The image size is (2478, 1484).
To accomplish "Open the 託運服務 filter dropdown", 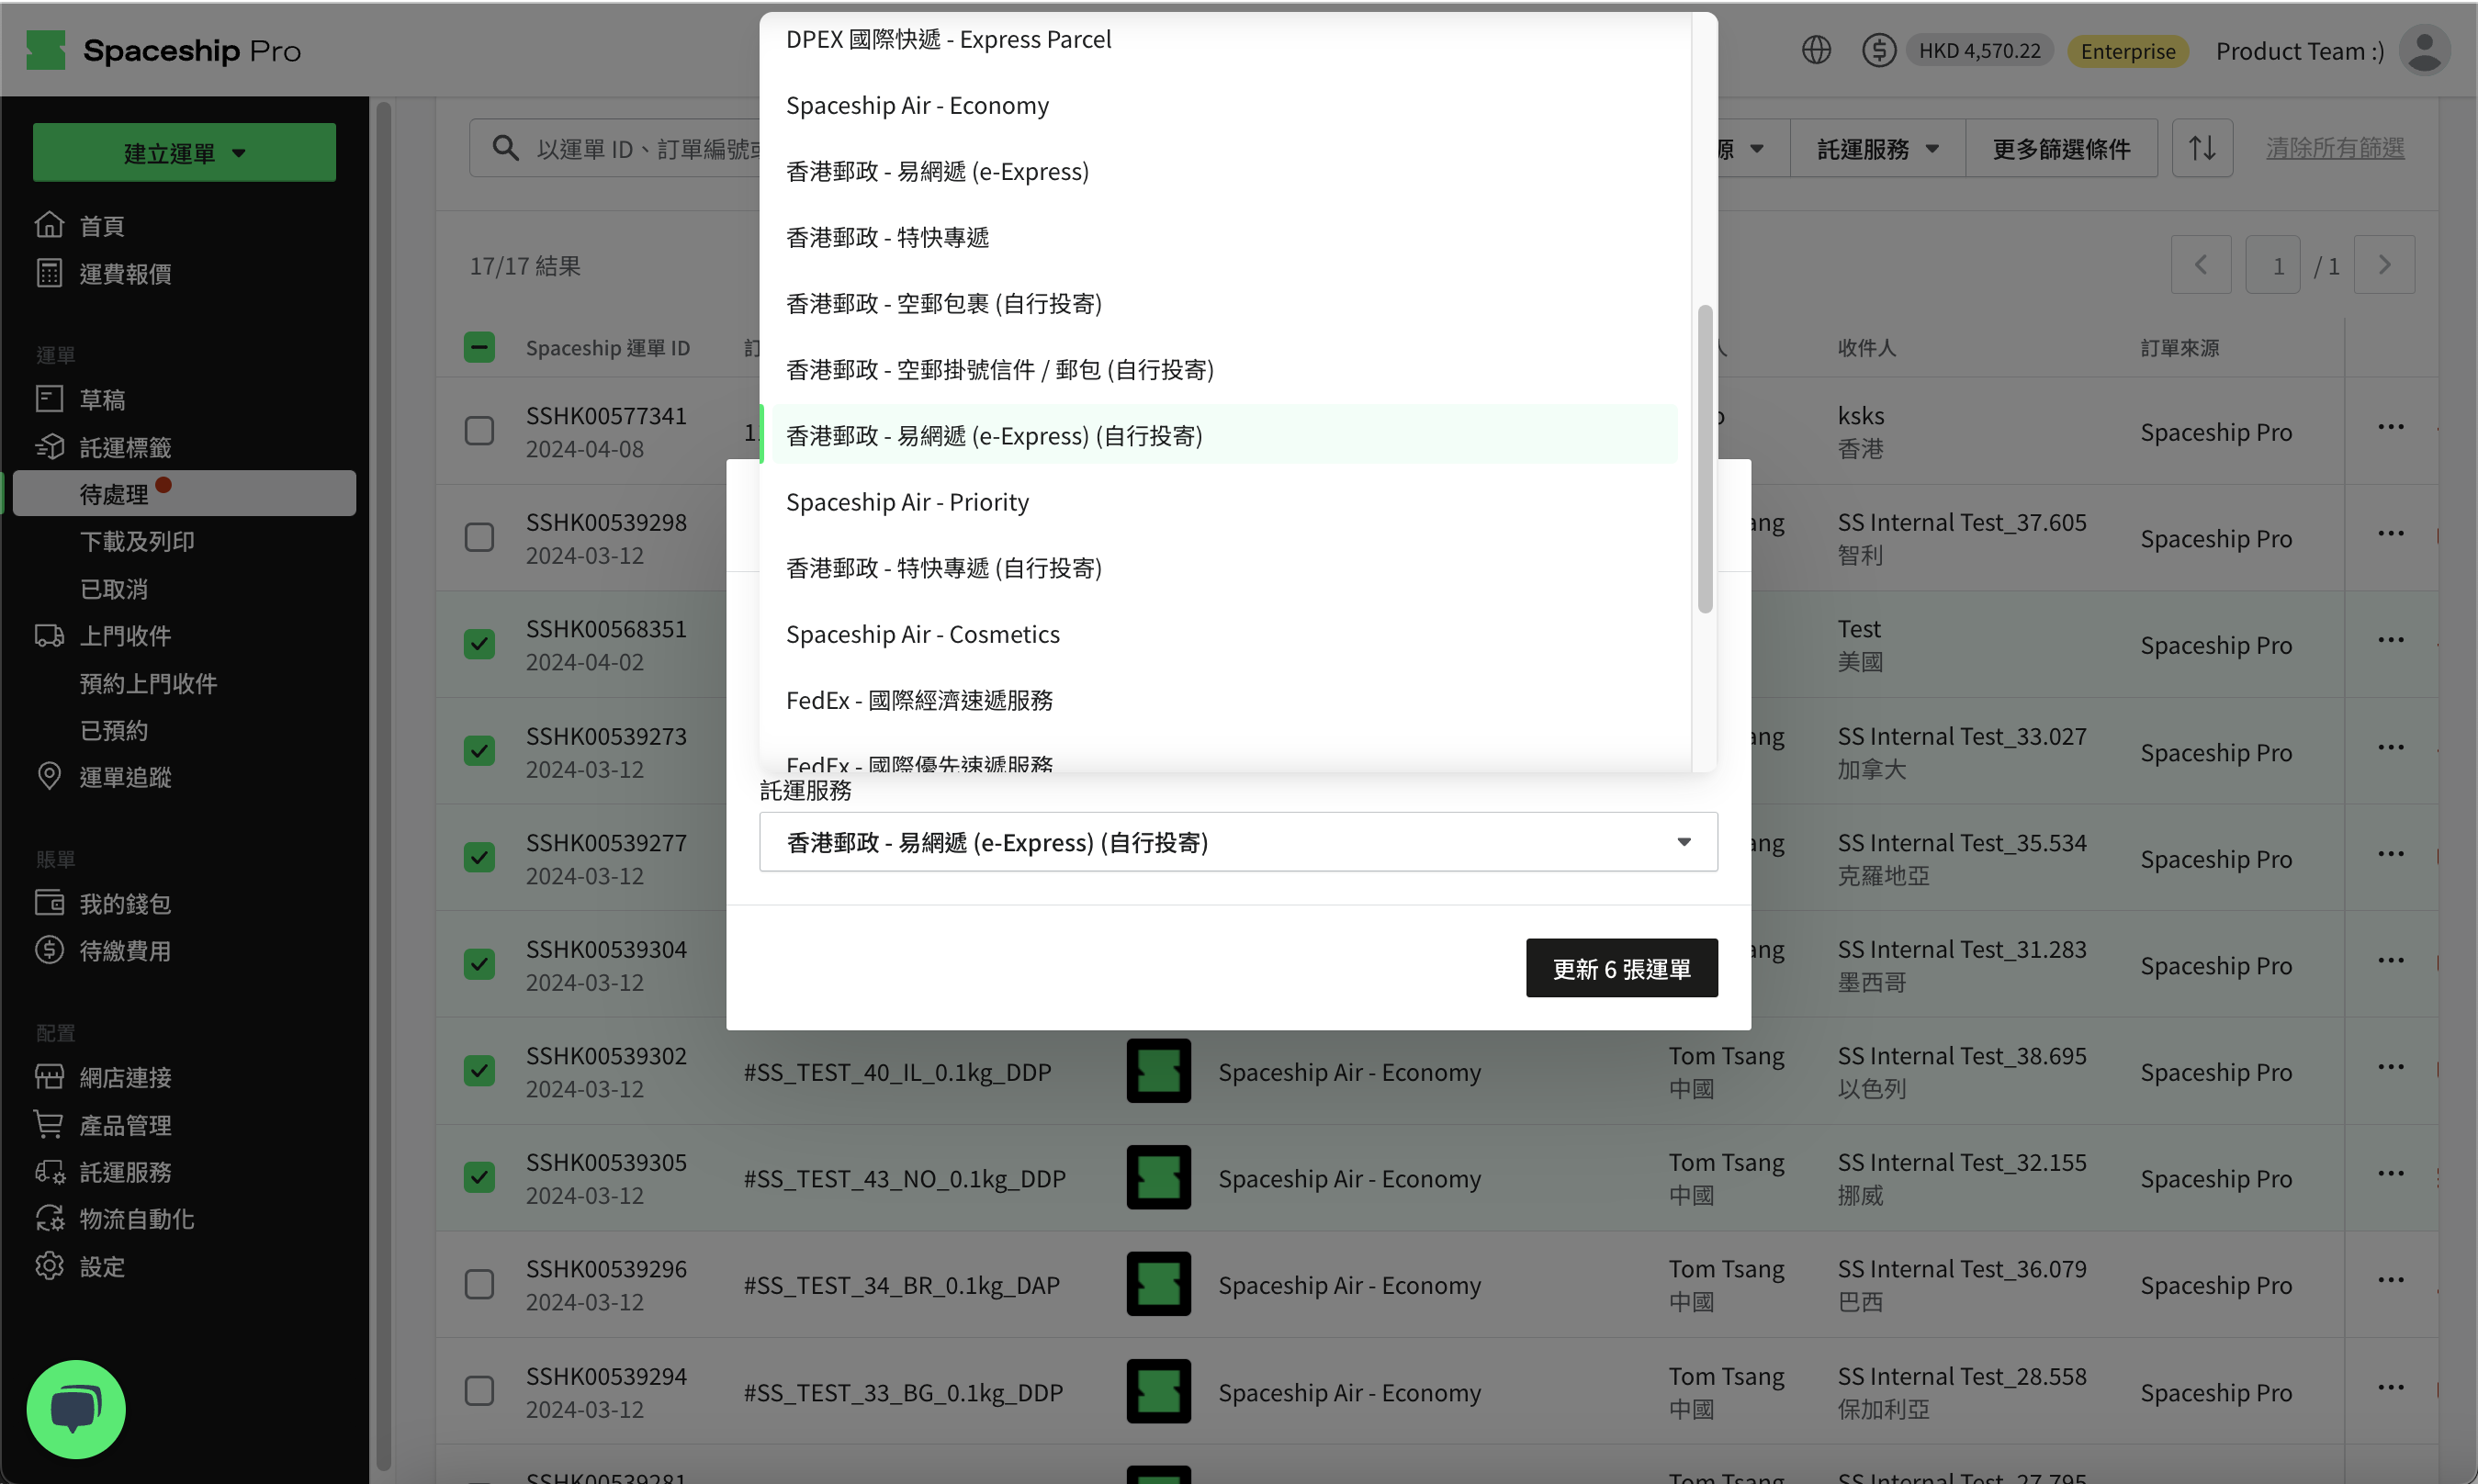I will 1877,148.
